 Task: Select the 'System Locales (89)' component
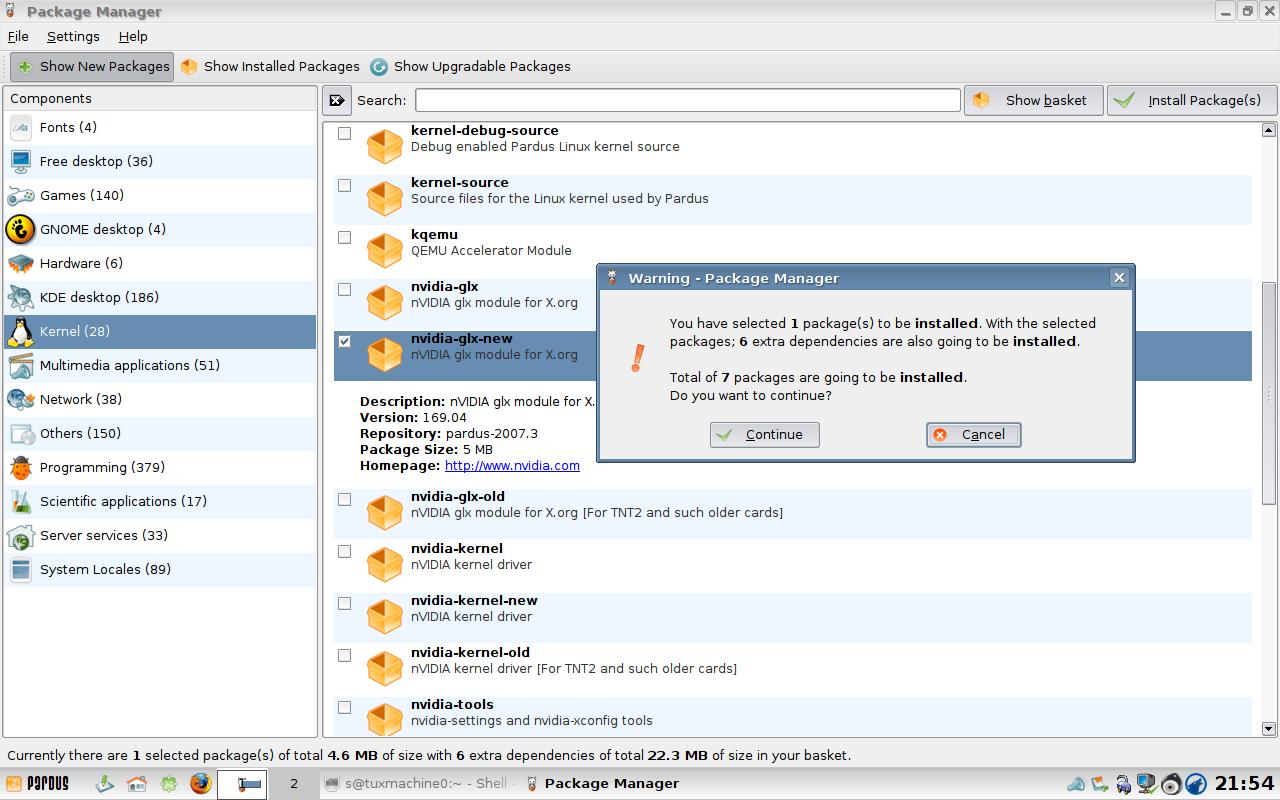point(160,570)
